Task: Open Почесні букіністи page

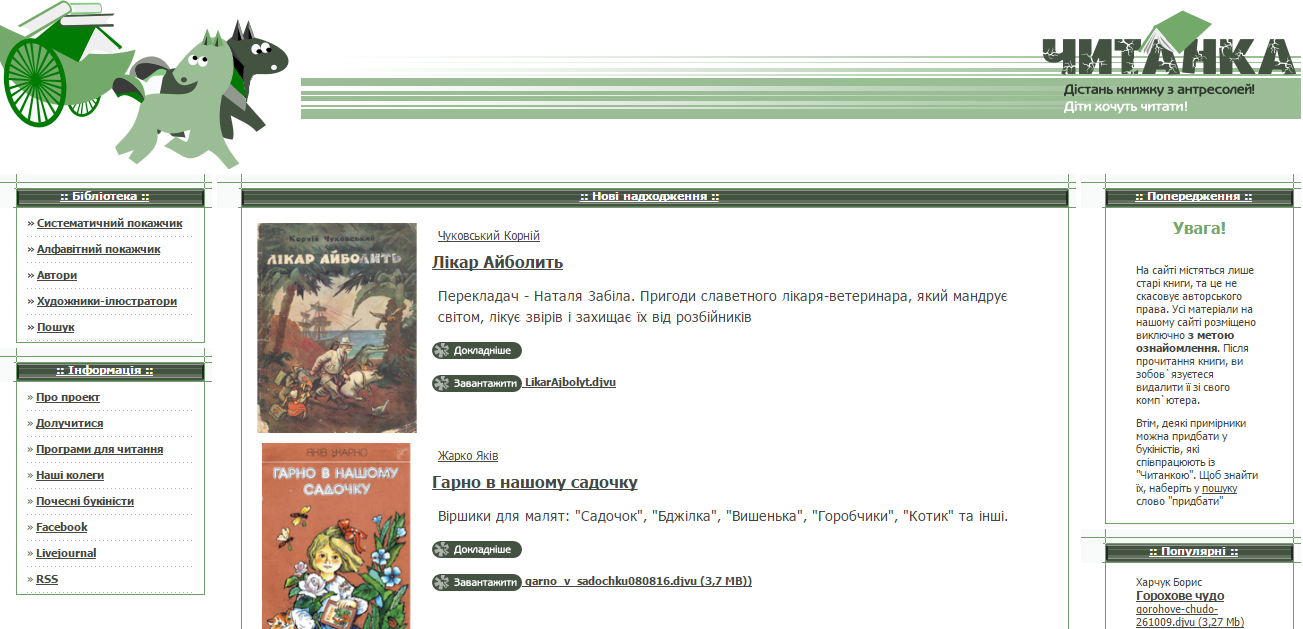Action: pos(85,501)
